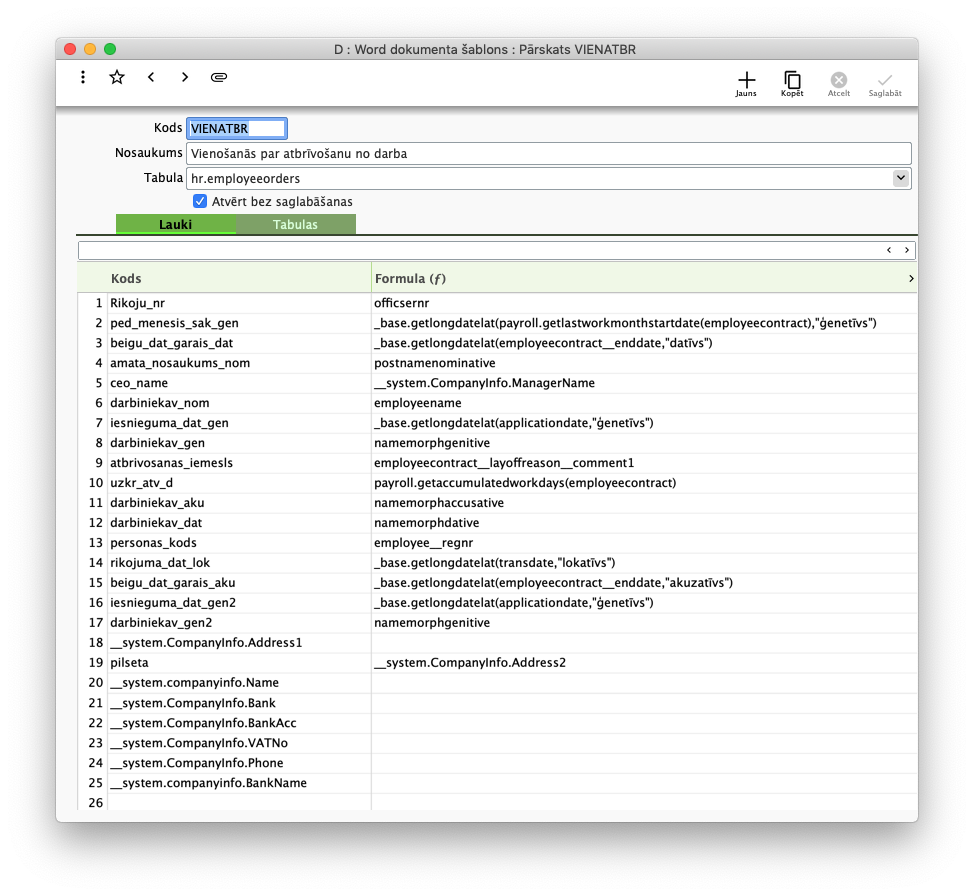Select beigu_dat_garais_dat code cell
This screenshot has height=896, width=974.
tap(239, 343)
